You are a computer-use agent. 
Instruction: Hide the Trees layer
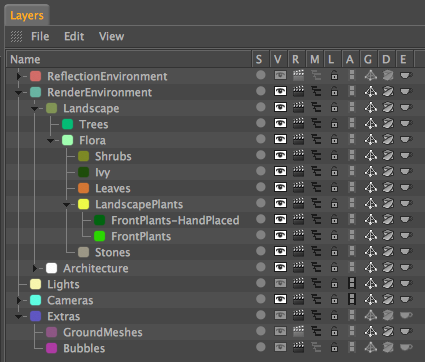tap(280, 123)
